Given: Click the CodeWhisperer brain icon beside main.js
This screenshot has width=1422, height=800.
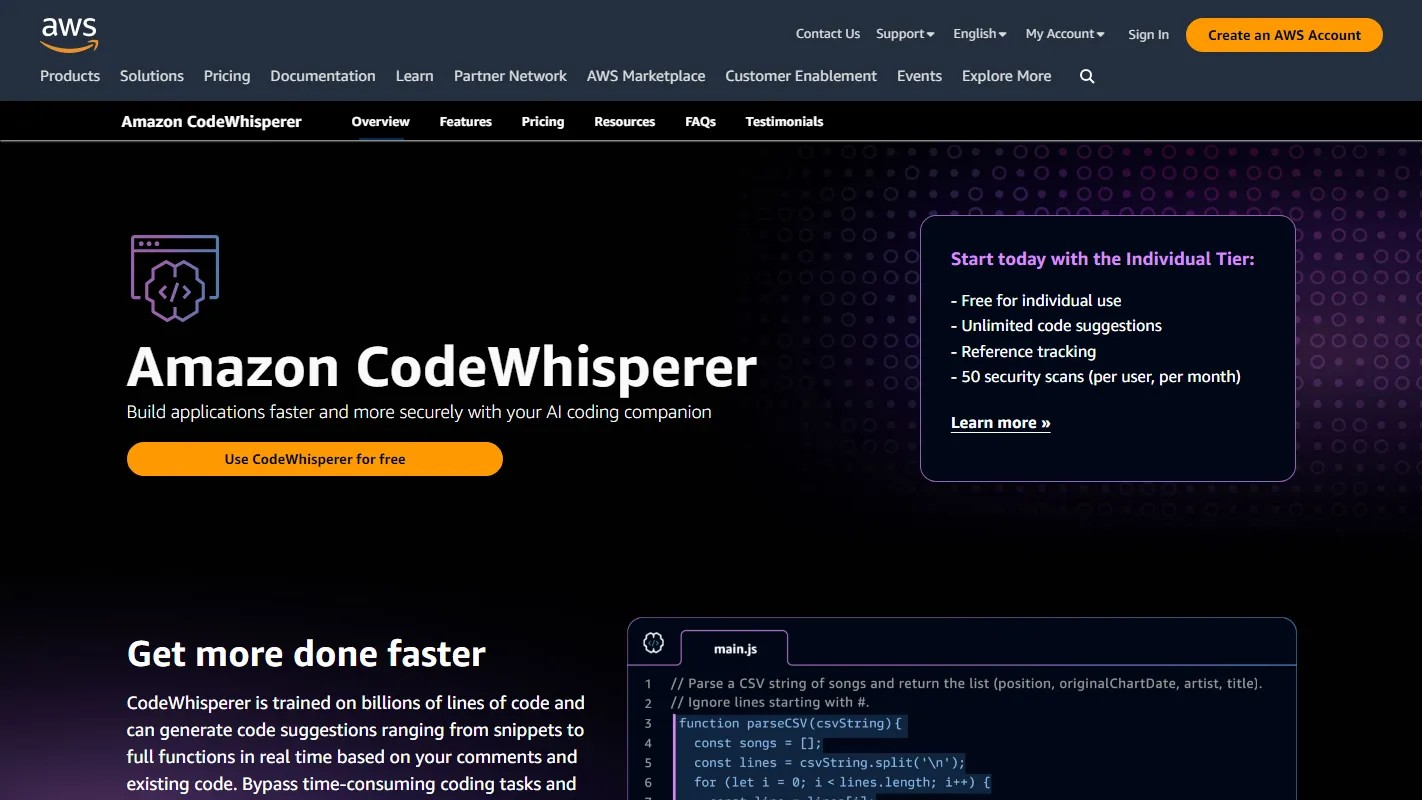Looking at the screenshot, I should click(654, 644).
